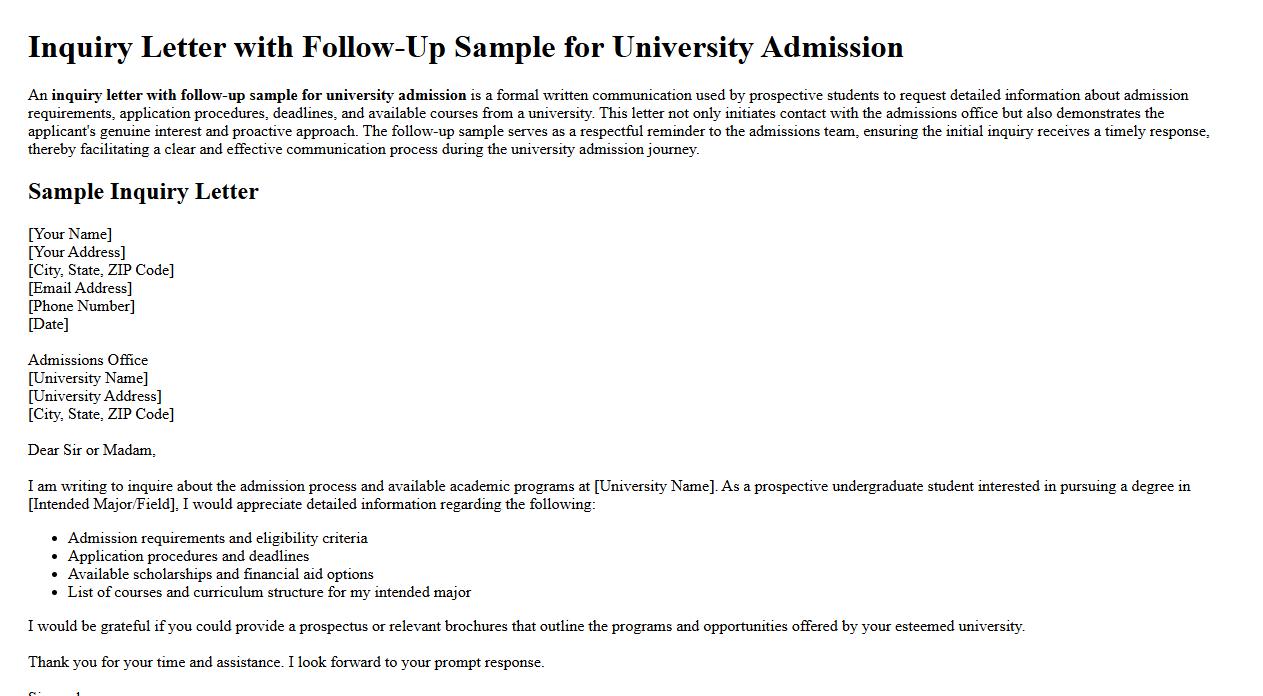The height and width of the screenshot is (696, 1263).
Task: Click the Thank you for your time sentence
Action: point(286,662)
